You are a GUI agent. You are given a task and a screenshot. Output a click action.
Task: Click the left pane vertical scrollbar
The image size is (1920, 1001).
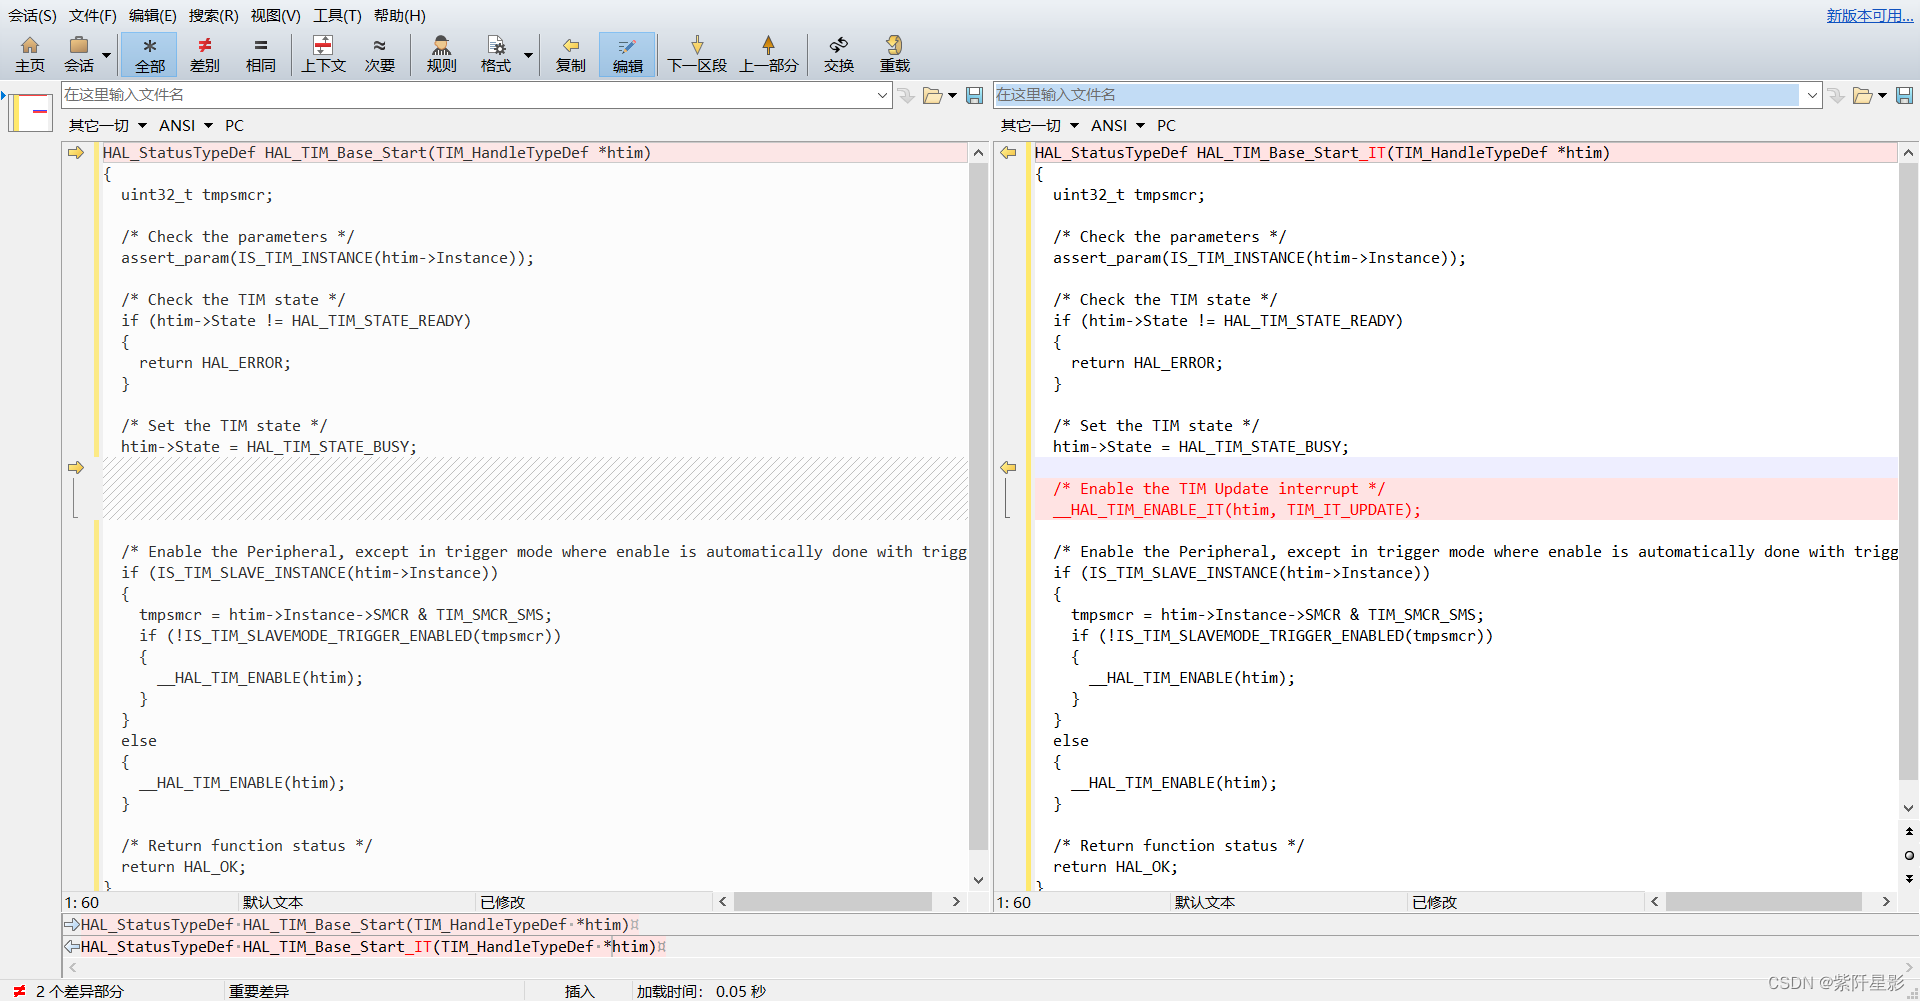coord(978,506)
